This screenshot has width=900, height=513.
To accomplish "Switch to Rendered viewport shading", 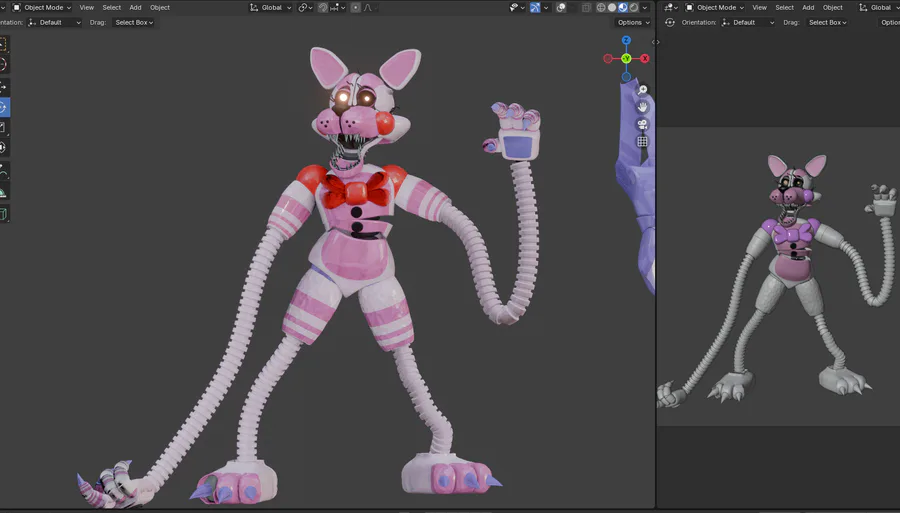I will click(634, 7).
